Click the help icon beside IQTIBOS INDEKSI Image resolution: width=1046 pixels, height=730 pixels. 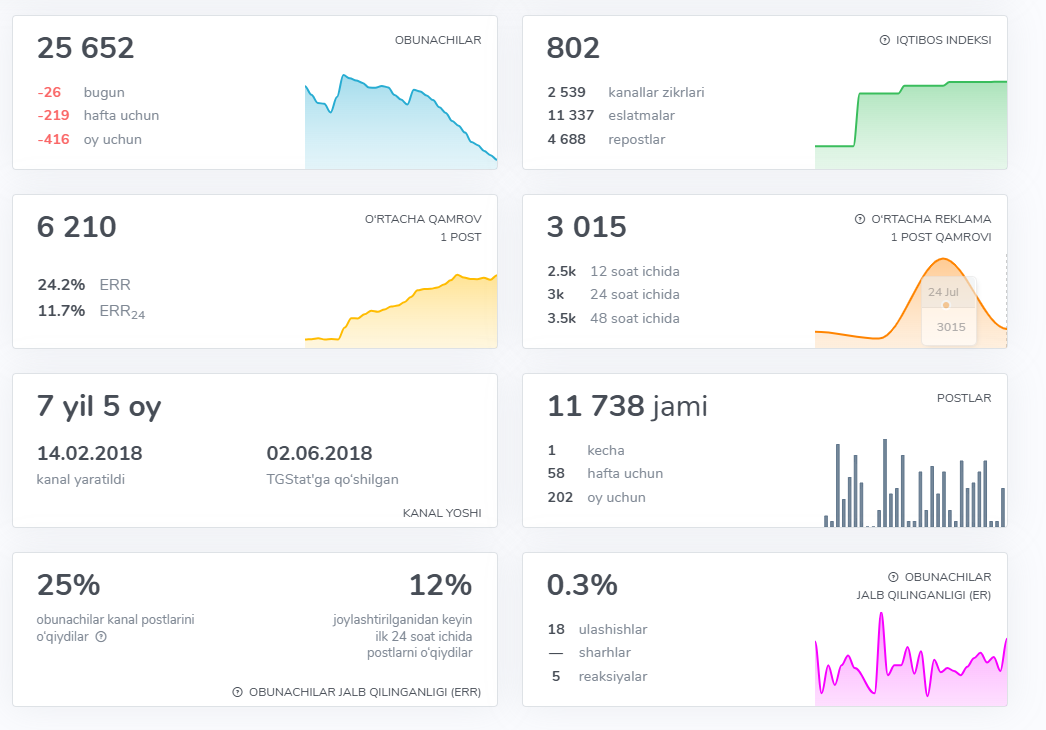coord(884,40)
